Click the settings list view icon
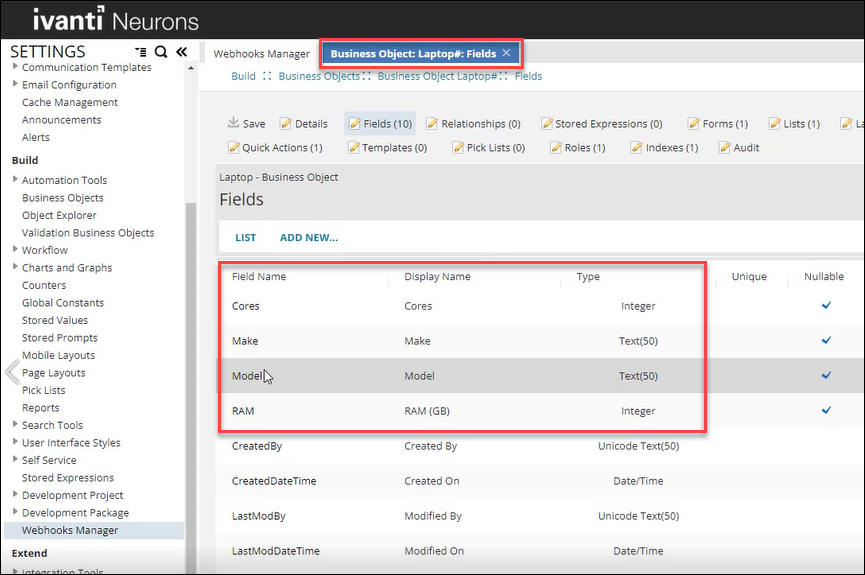This screenshot has height=575, width=865. pos(140,52)
